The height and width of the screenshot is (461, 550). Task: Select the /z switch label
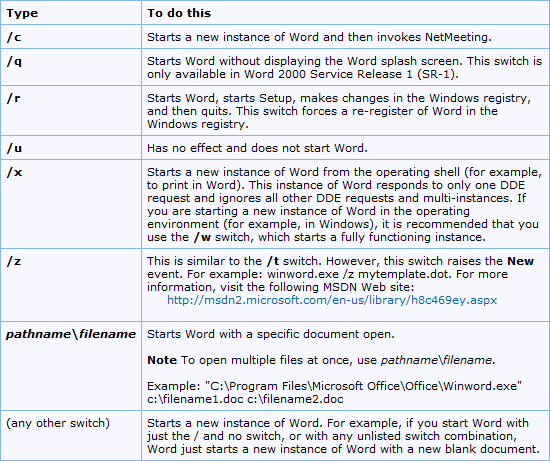14,261
